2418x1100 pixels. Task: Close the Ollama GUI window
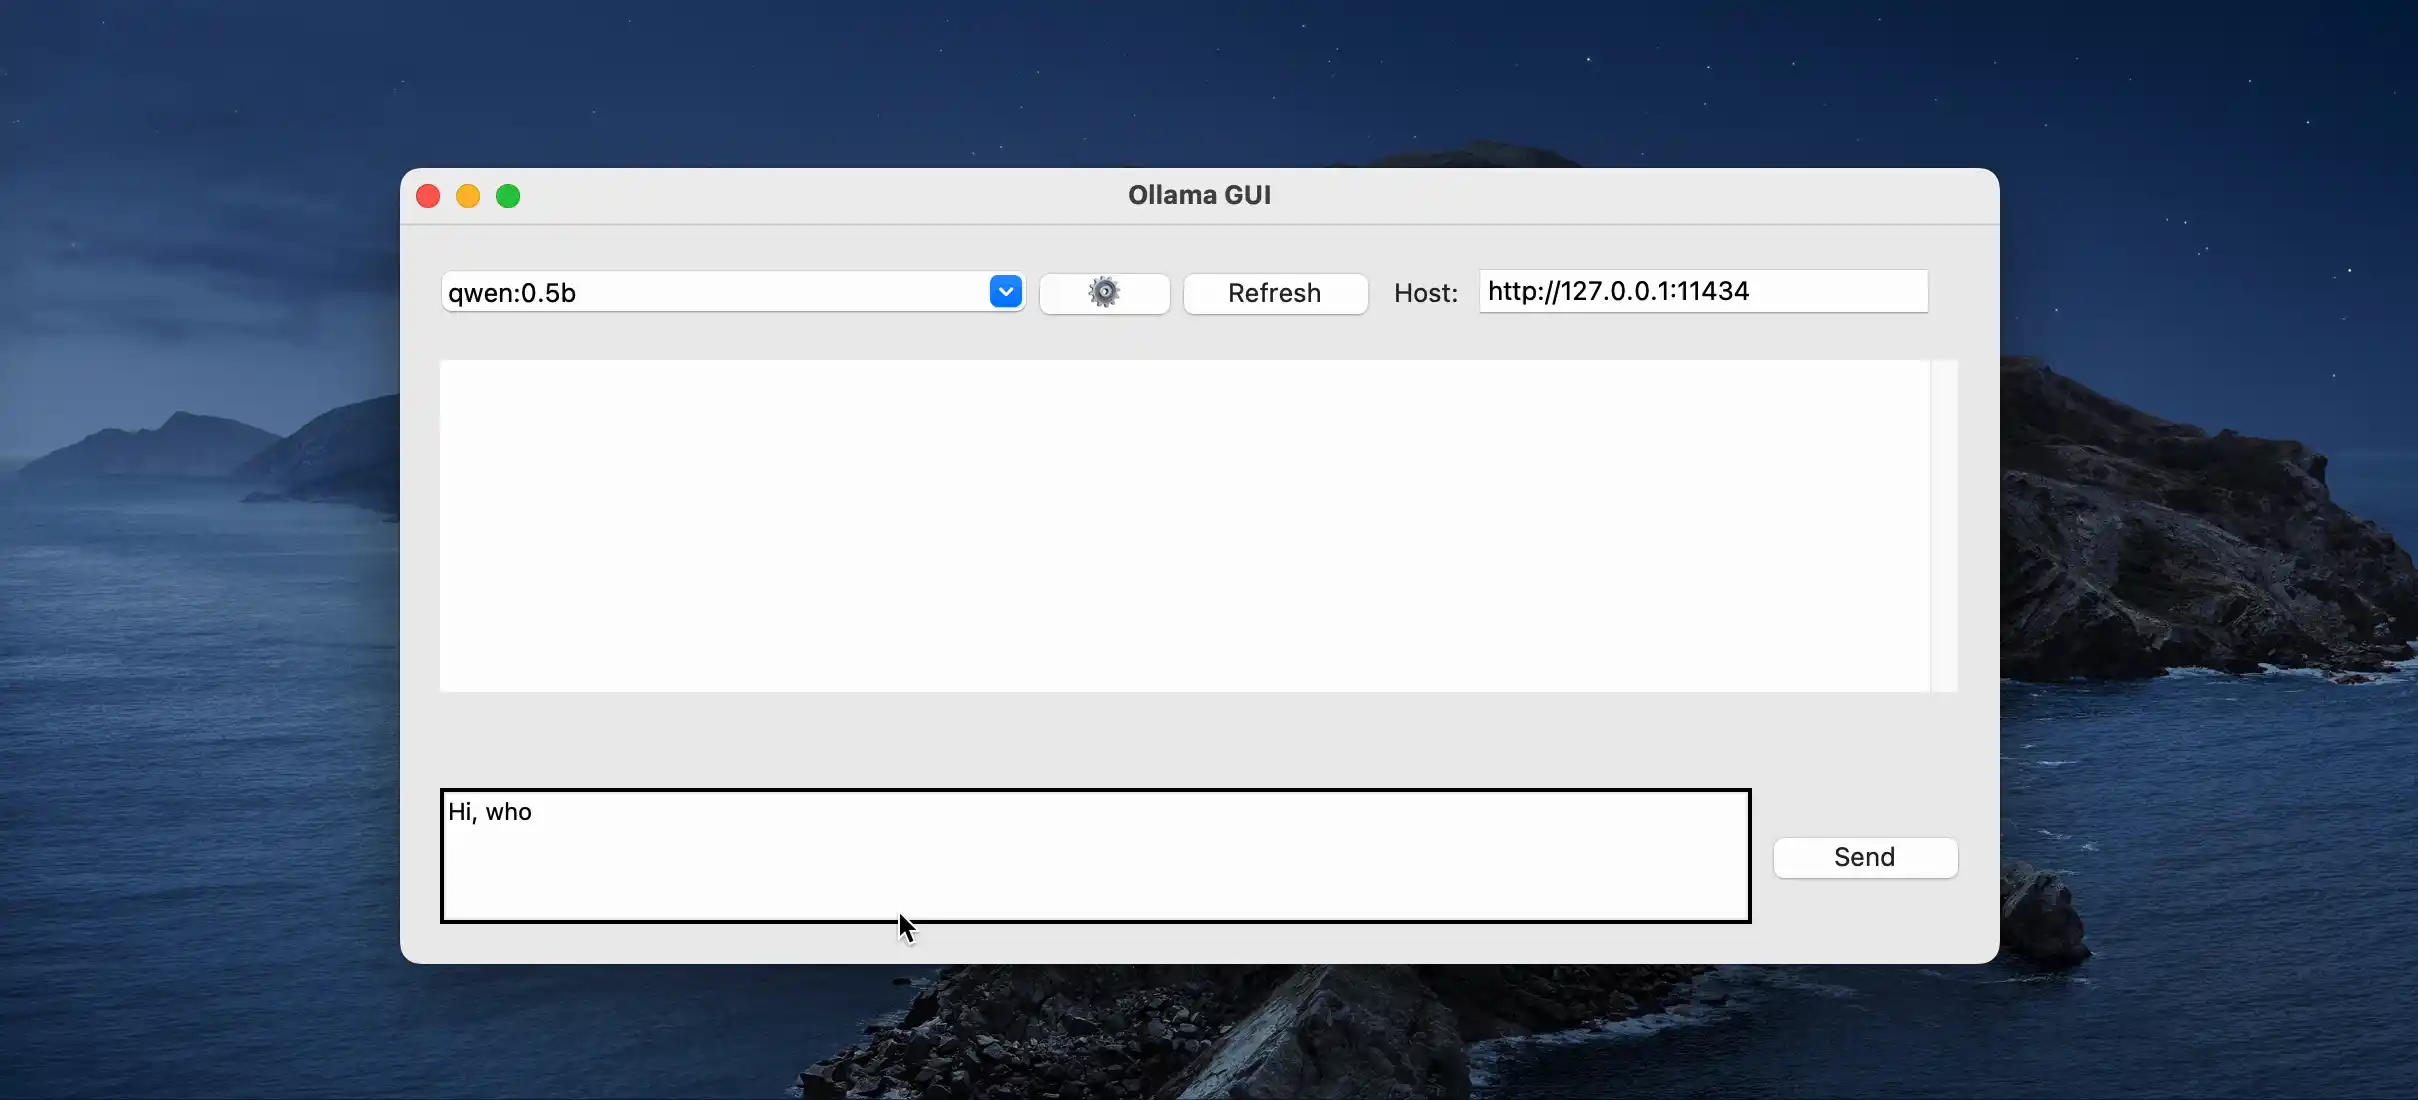pos(428,196)
